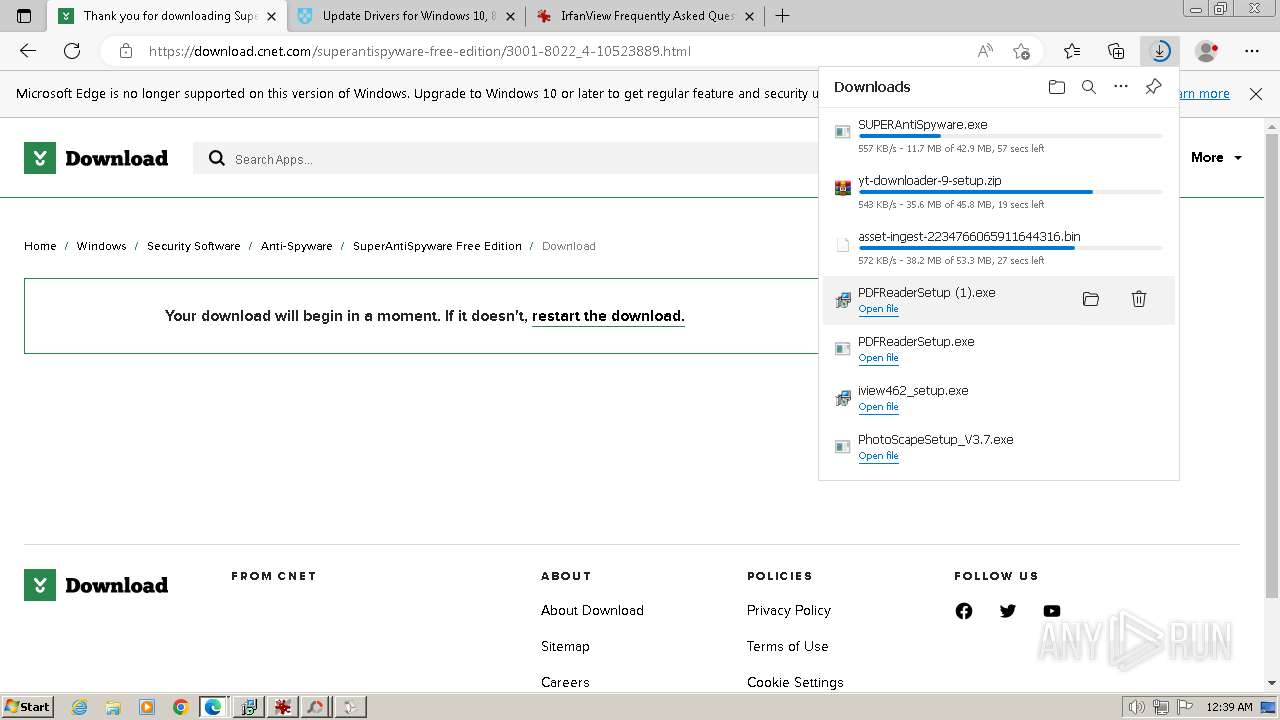Switch to the Update Drivers for Windows tab

[x=405, y=16]
